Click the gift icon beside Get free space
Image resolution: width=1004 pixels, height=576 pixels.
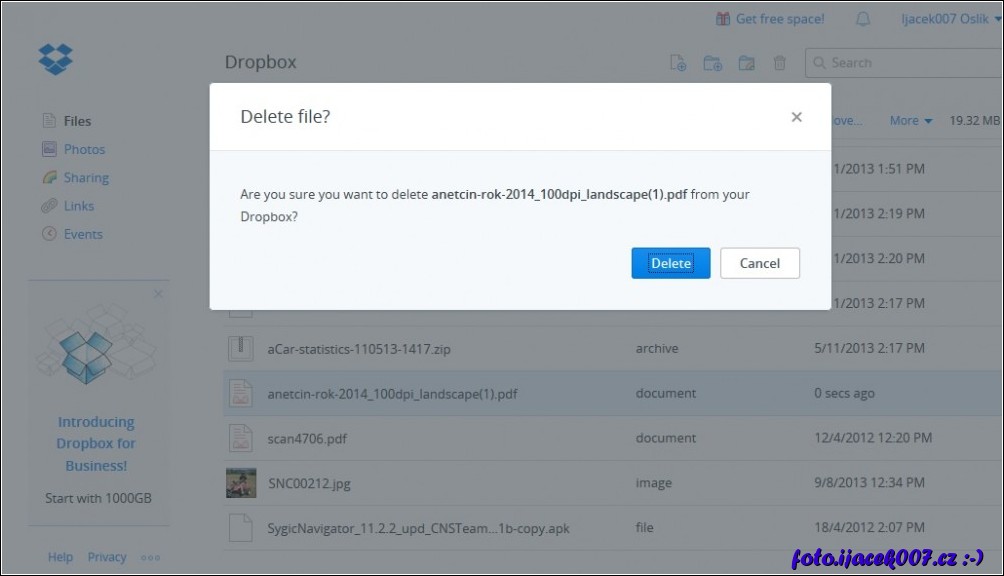click(723, 19)
